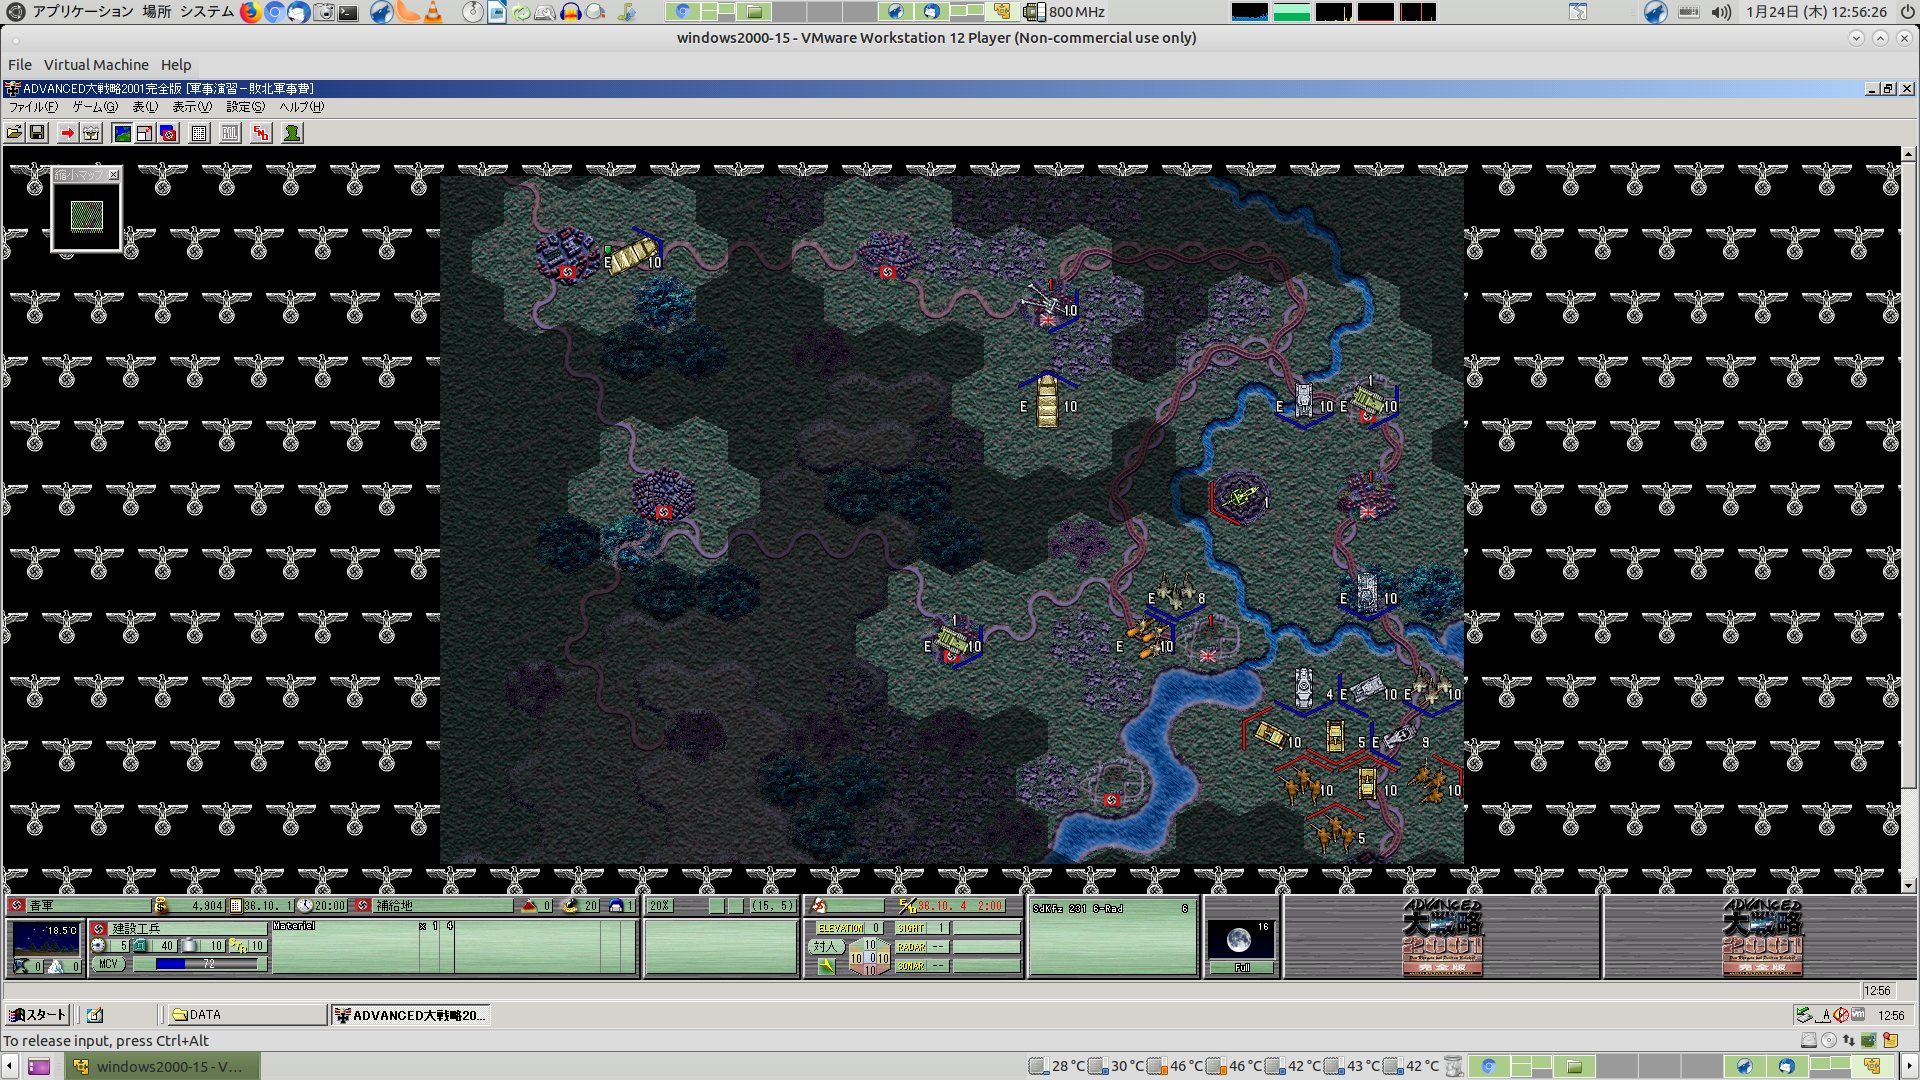Click the スタート start button
Image resolution: width=1920 pixels, height=1080 pixels.
37,1015
